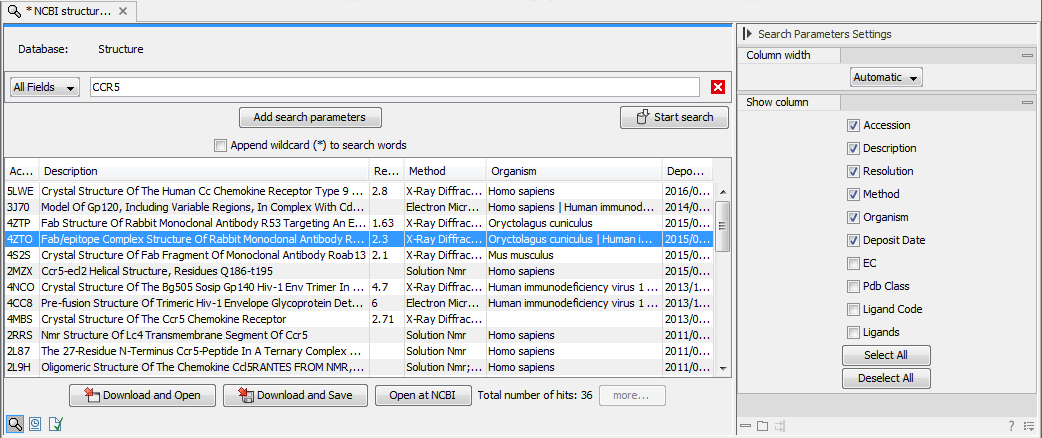Enable the Append wildcard checkbox
Image resolution: width=1042 pixels, height=438 pixels.
221,145
